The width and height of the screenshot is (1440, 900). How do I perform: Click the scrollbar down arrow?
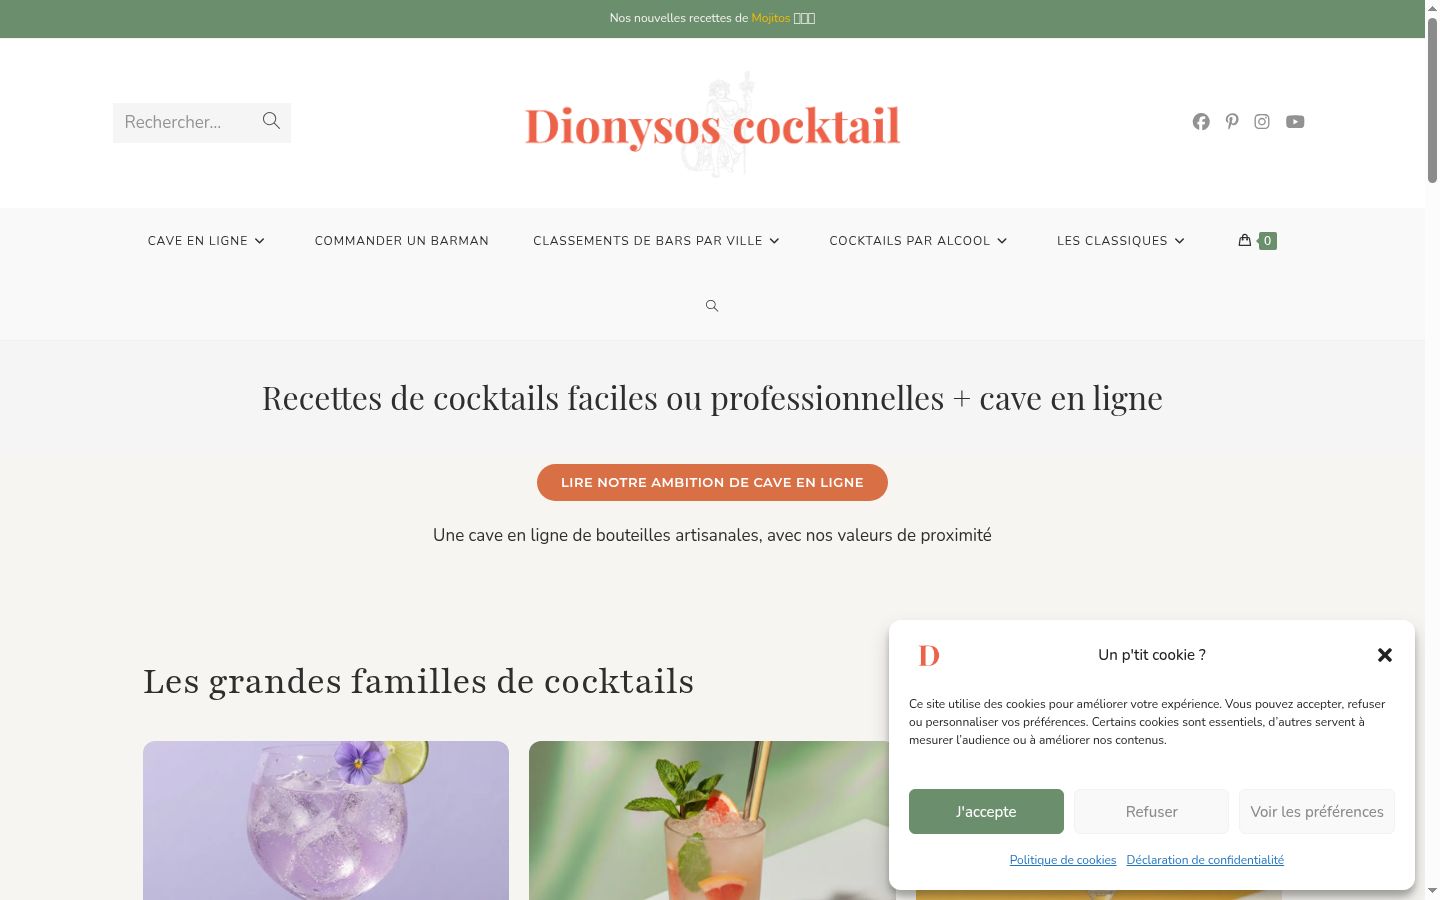(1432, 891)
